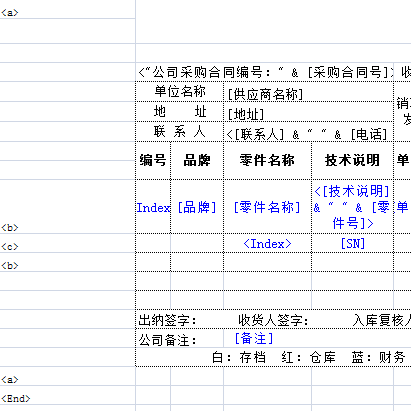Screen dimensions: 411x411
Task: Select the 品牌 column header cell
Action: pos(197,161)
